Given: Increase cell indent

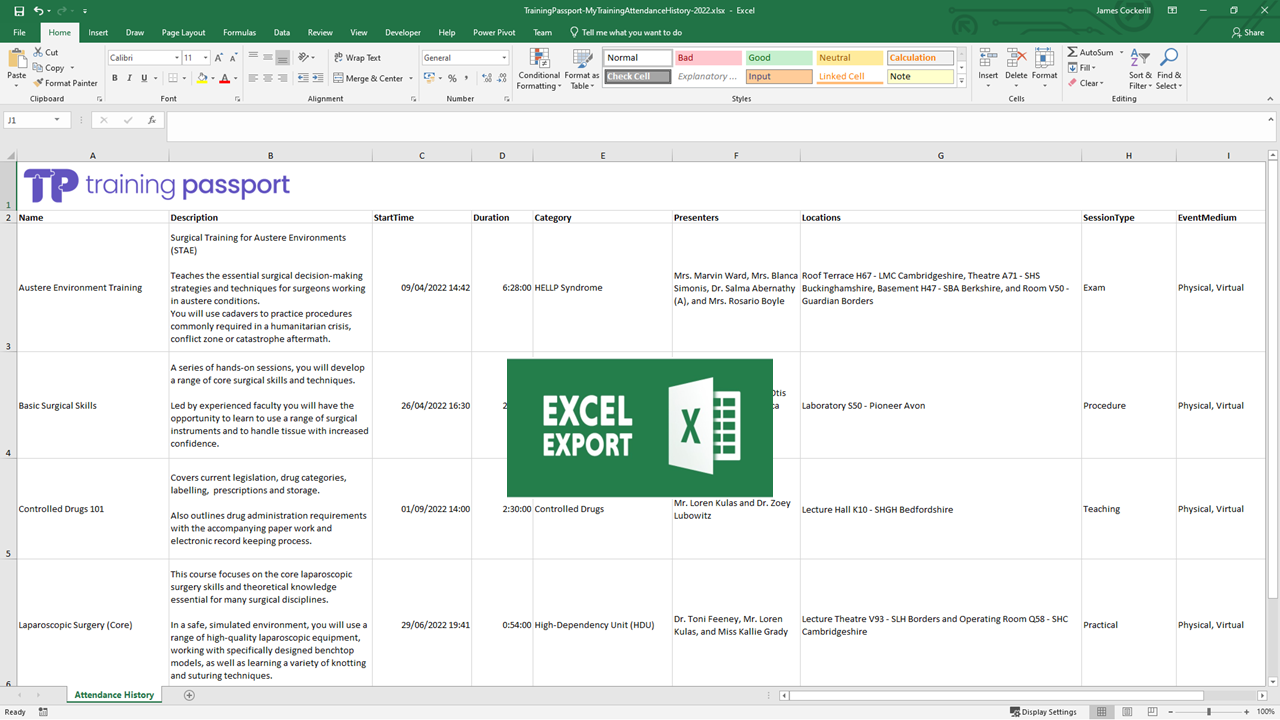Looking at the screenshot, I should coord(318,78).
